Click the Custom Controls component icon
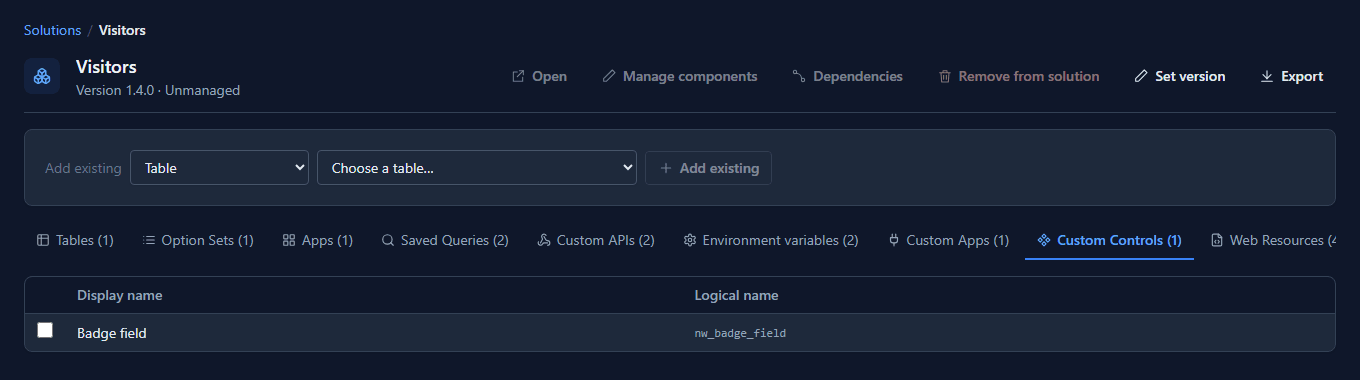 tap(1044, 240)
